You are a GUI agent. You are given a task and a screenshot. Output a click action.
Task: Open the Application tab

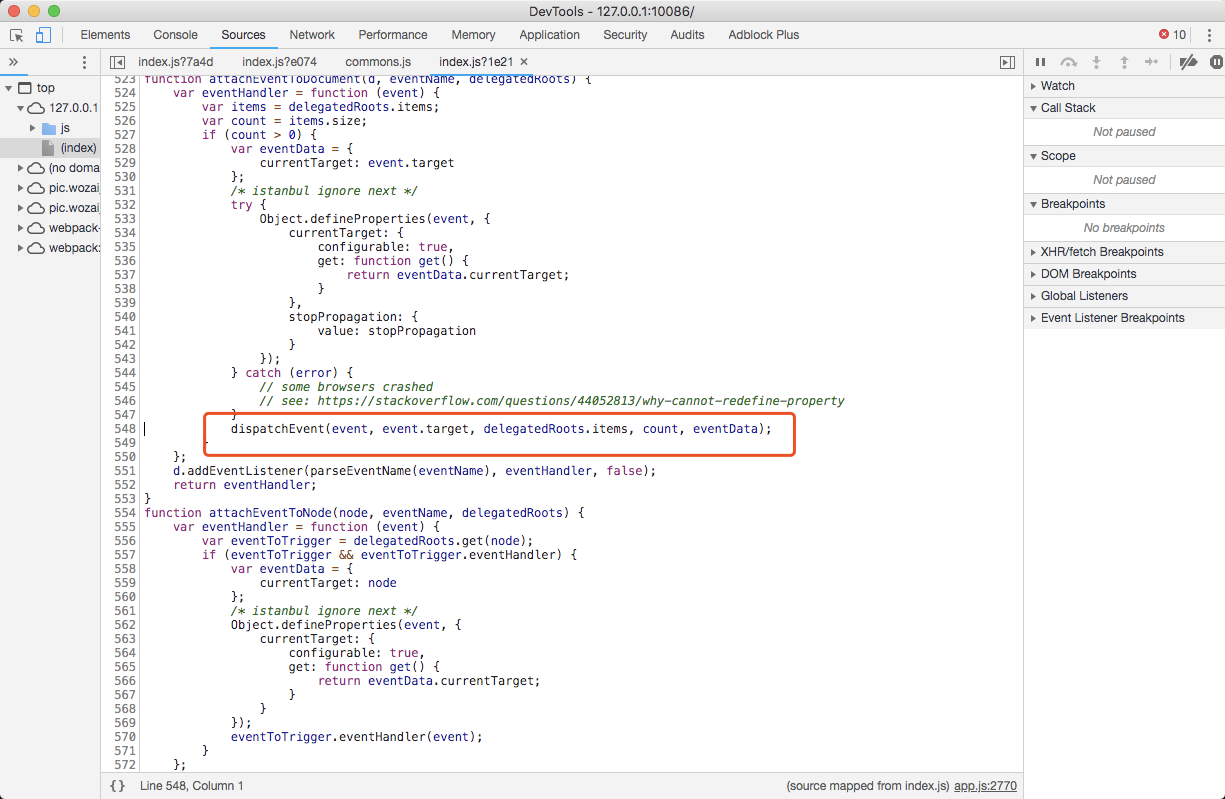(549, 35)
